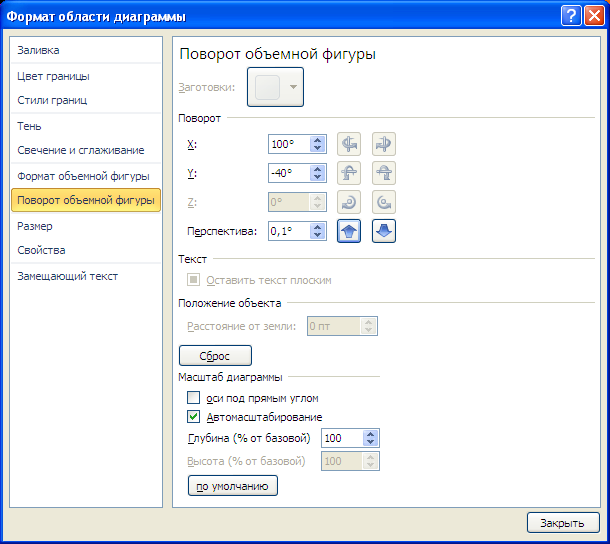Screen dimensions: 610x544
Task: Uncheck the Автомасштабирование checkbox
Action: pos(193,417)
